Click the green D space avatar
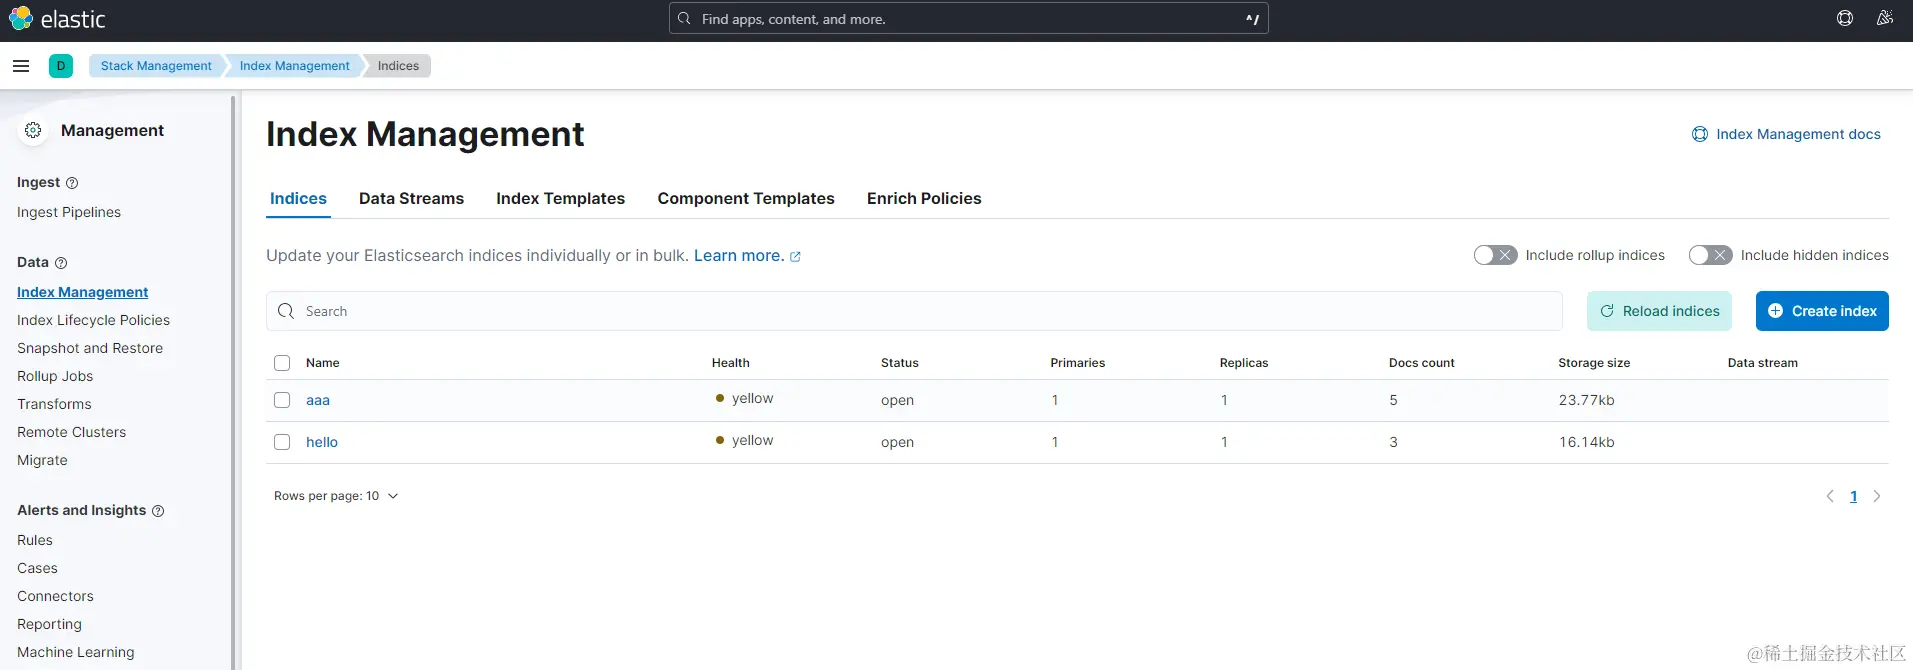The image size is (1913, 670). coord(61,66)
